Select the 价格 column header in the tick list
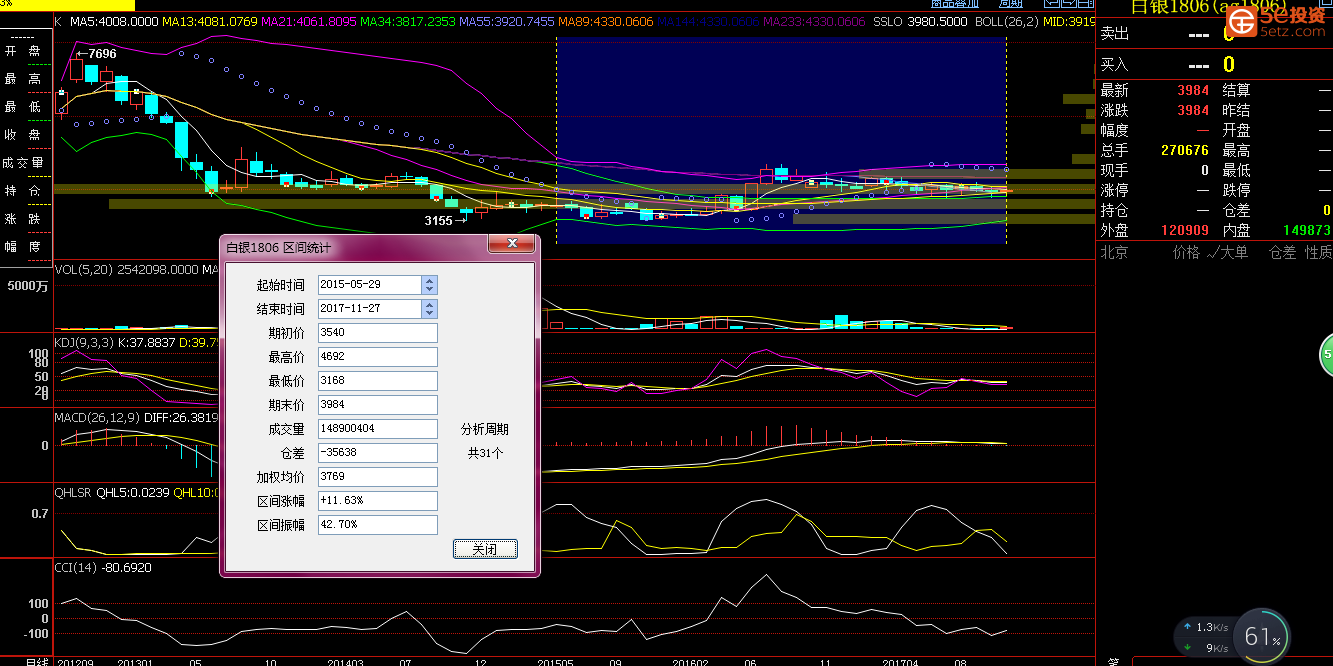Viewport: 1333px width, 666px height. tap(1186, 253)
